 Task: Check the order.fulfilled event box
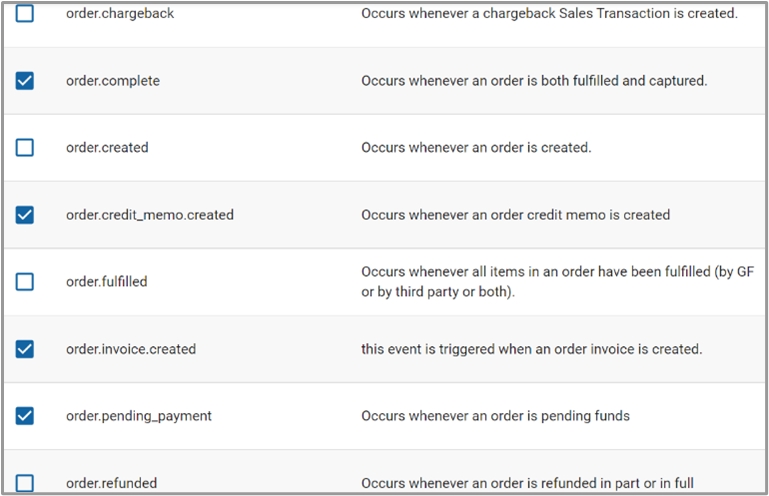pyautogui.click(x=25, y=282)
